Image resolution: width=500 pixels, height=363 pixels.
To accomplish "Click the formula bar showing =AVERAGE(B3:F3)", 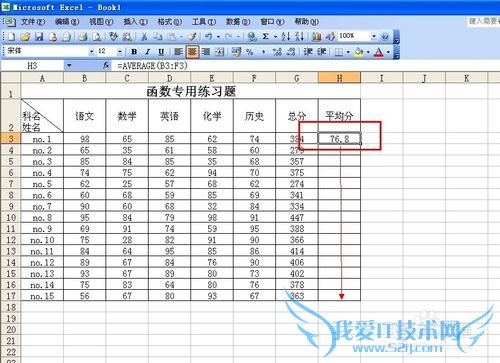I will pos(307,66).
